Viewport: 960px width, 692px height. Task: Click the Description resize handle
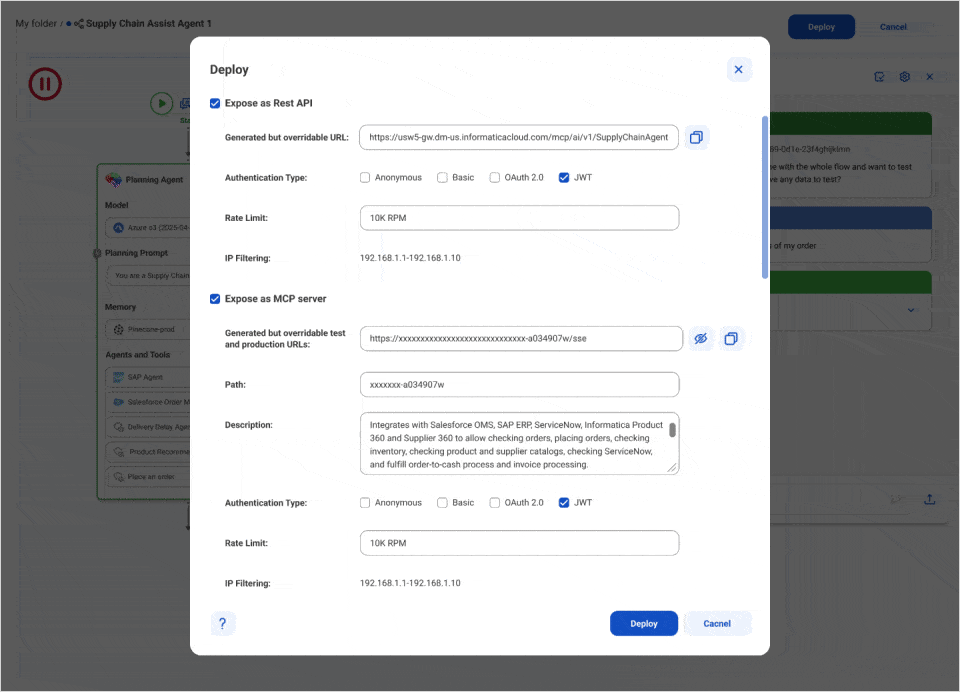(x=672, y=468)
